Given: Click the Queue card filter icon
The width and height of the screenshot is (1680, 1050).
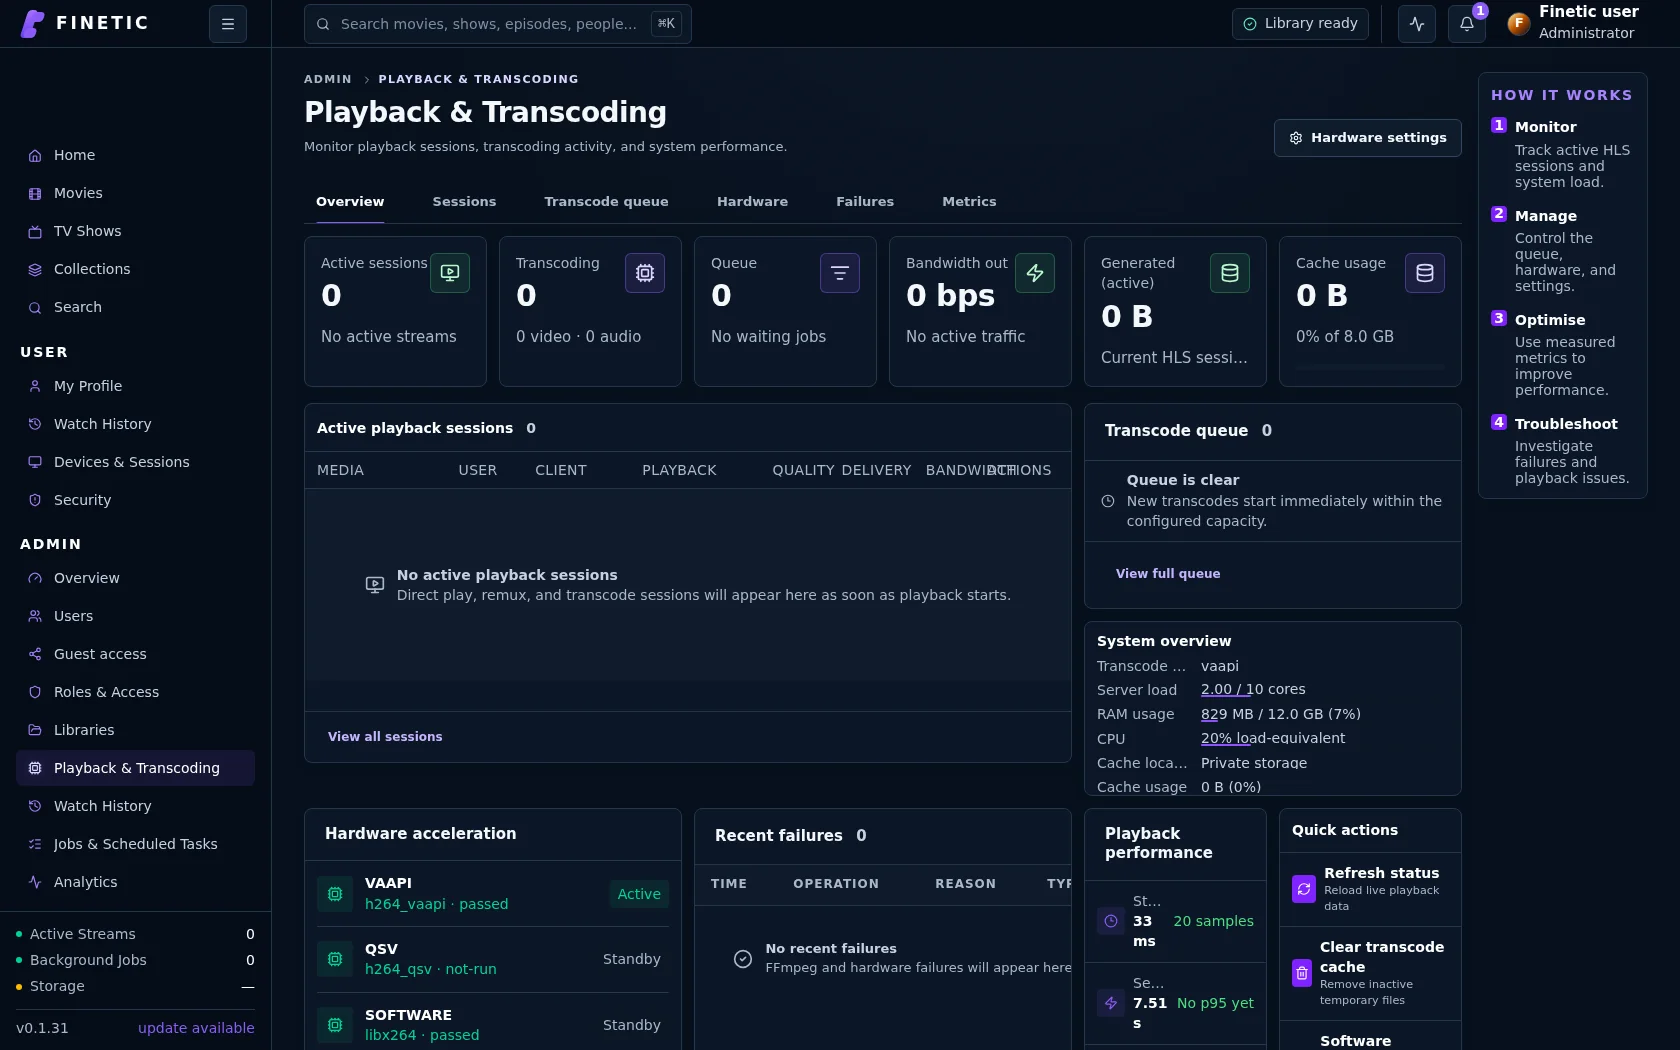Looking at the screenshot, I should click(840, 273).
